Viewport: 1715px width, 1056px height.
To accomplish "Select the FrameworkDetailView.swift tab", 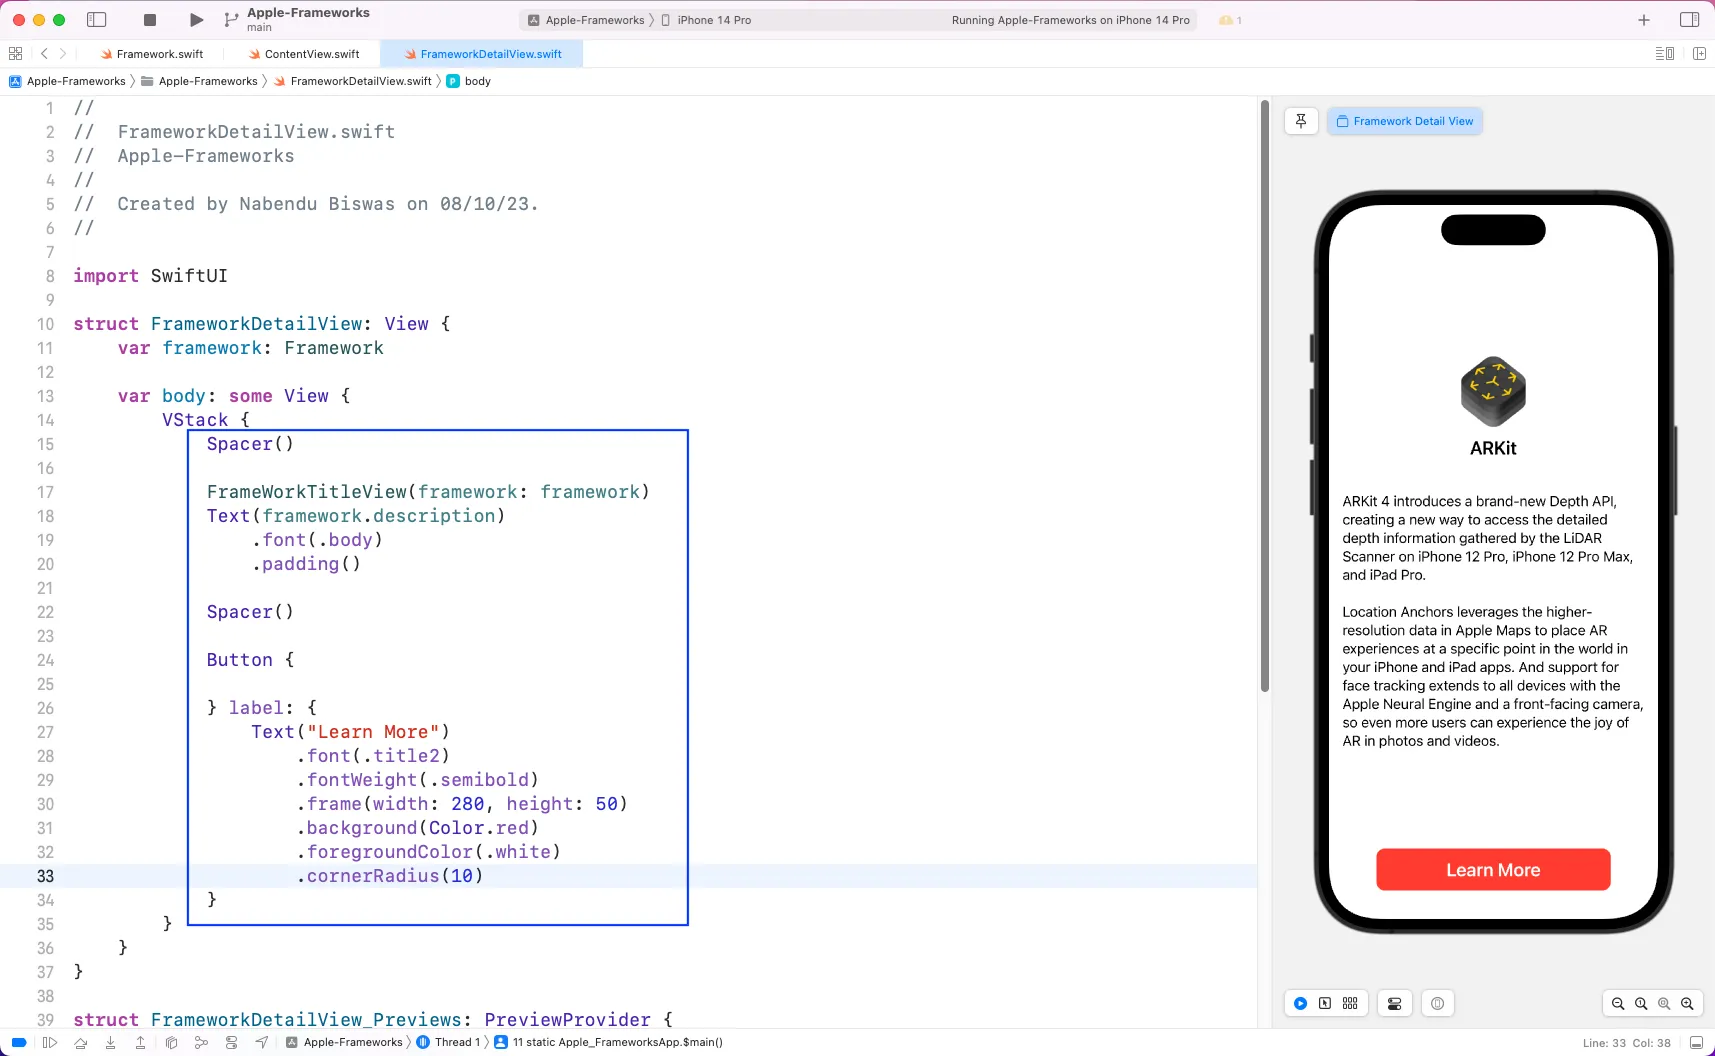I will (x=484, y=54).
